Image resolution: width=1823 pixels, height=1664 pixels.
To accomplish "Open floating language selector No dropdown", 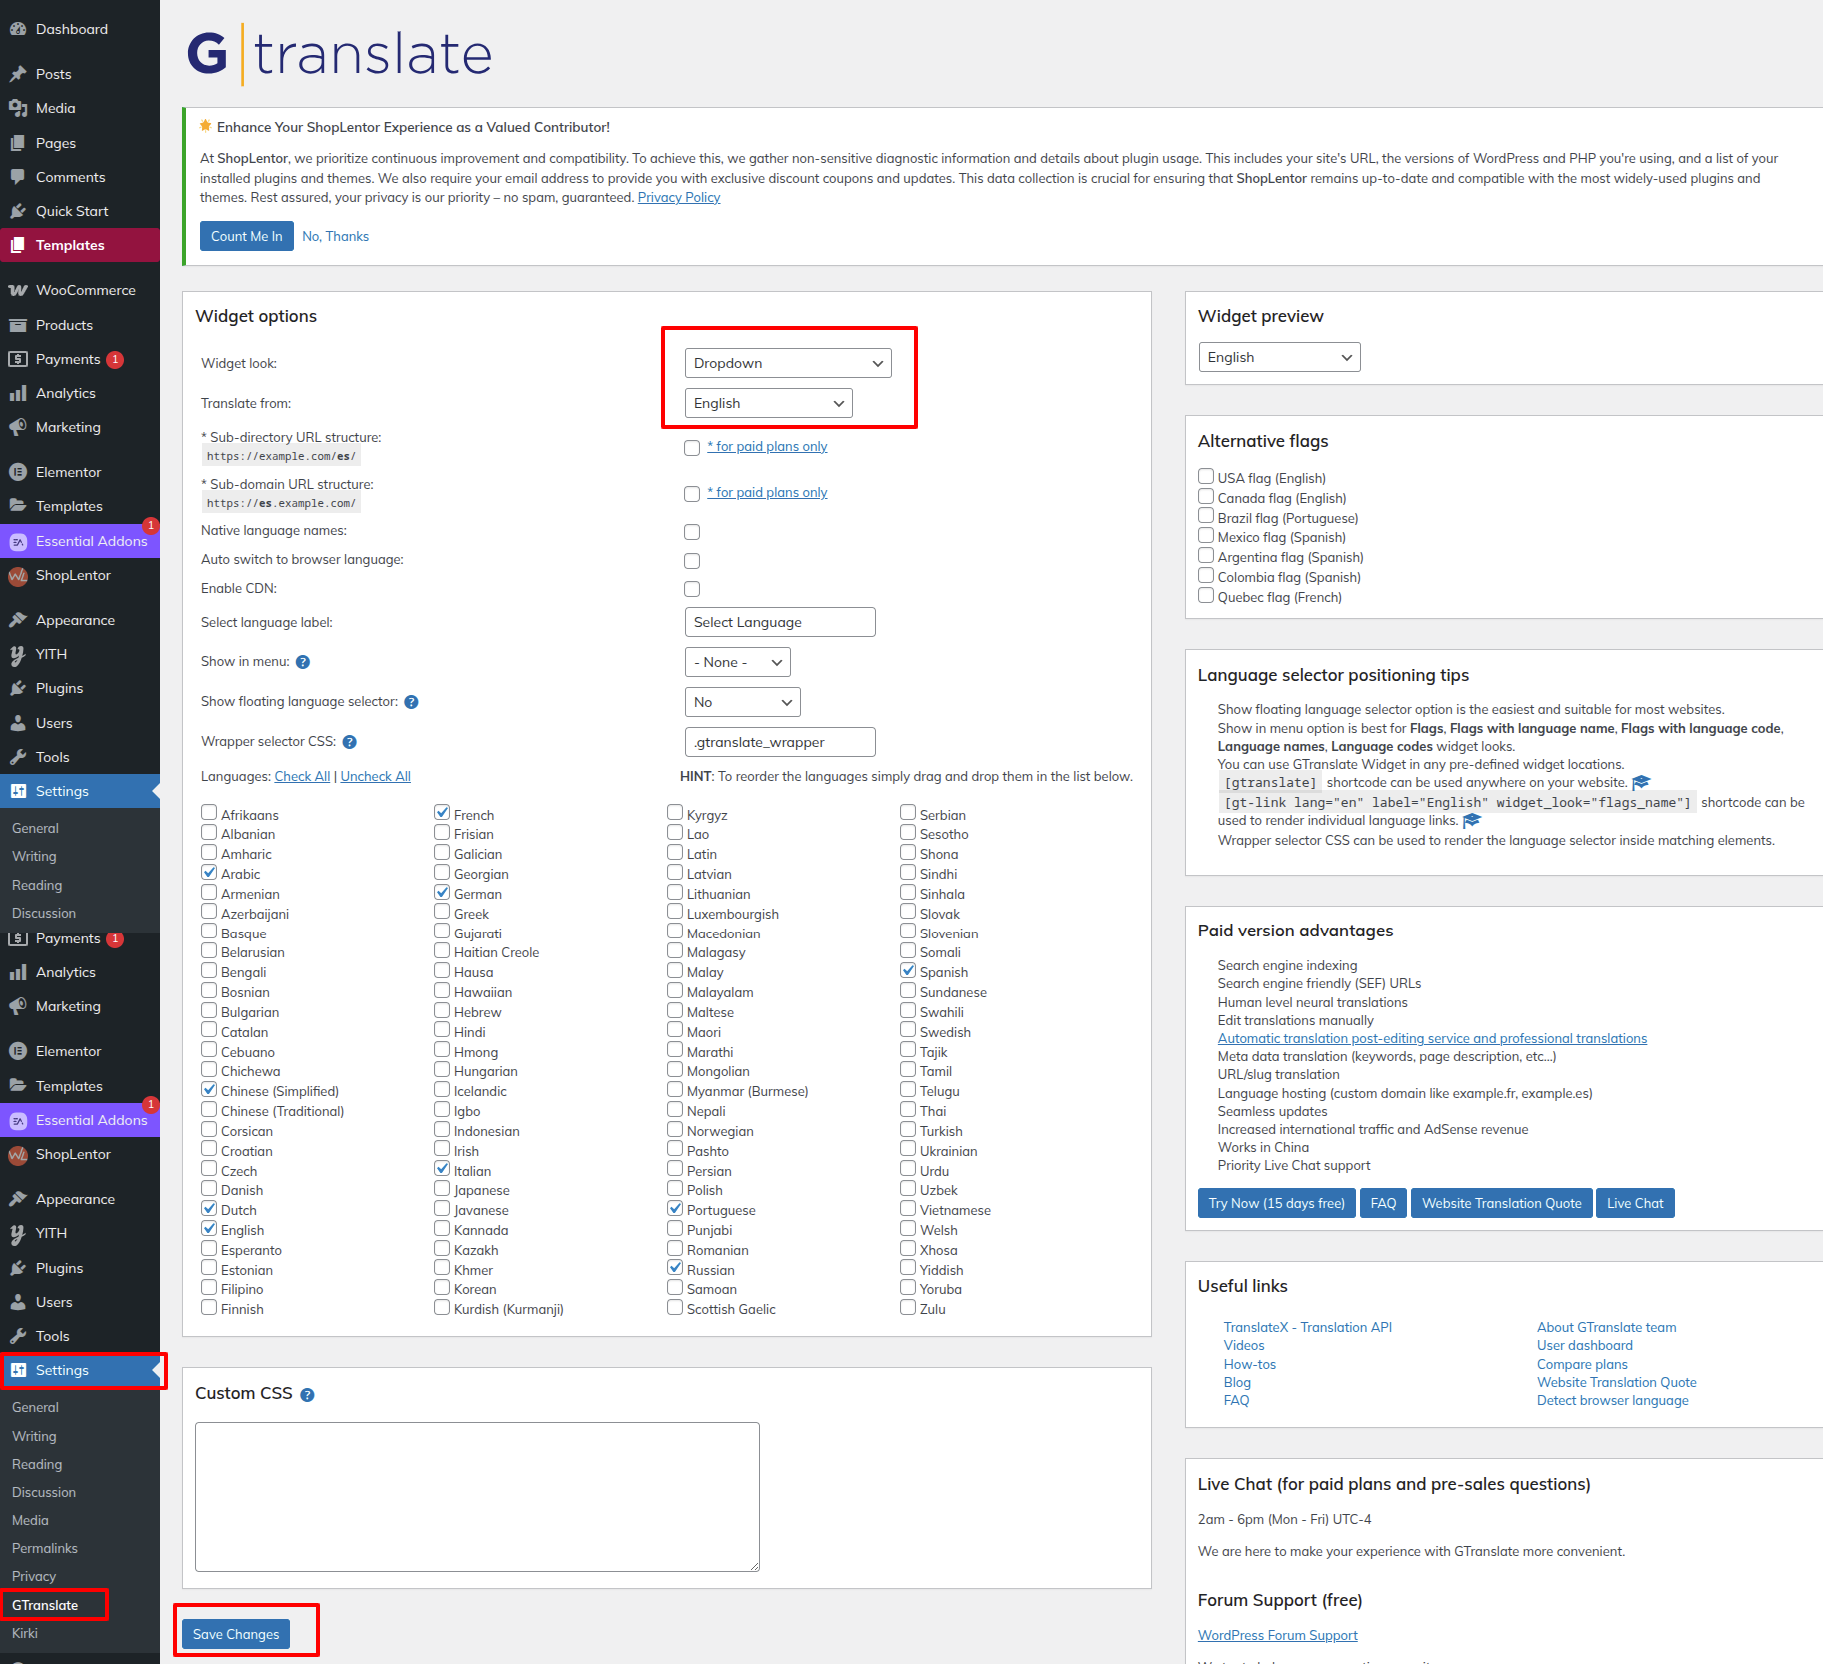I will pyautogui.click(x=742, y=702).
